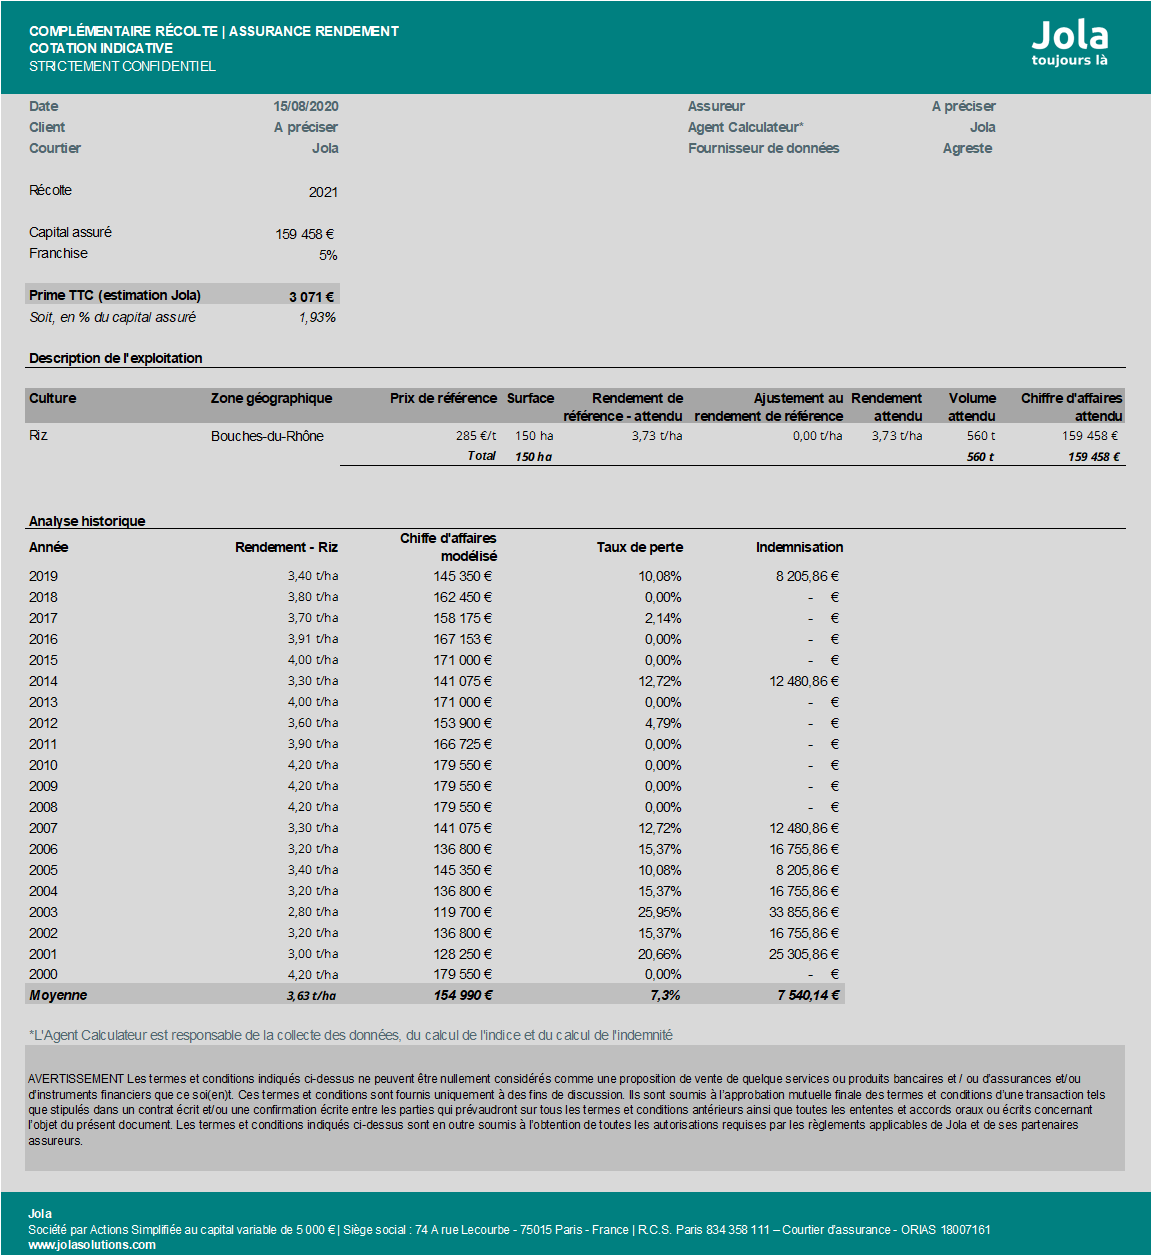This screenshot has width=1152, height=1256.
Task: Click the Riz row surface 150 ha
Action: coord(534,436)
